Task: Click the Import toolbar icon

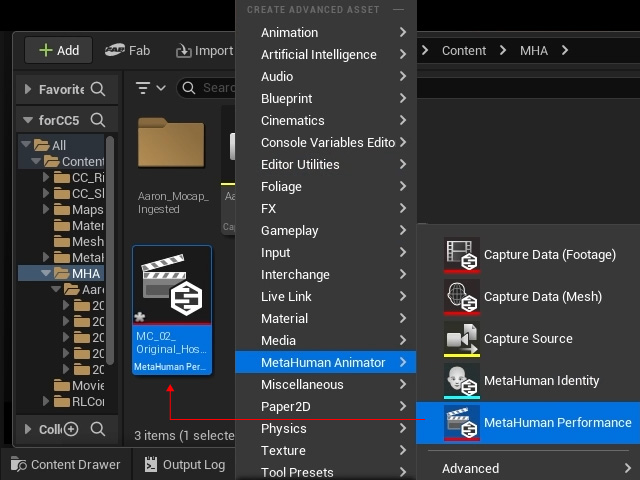Action: (x=184, y=51)
